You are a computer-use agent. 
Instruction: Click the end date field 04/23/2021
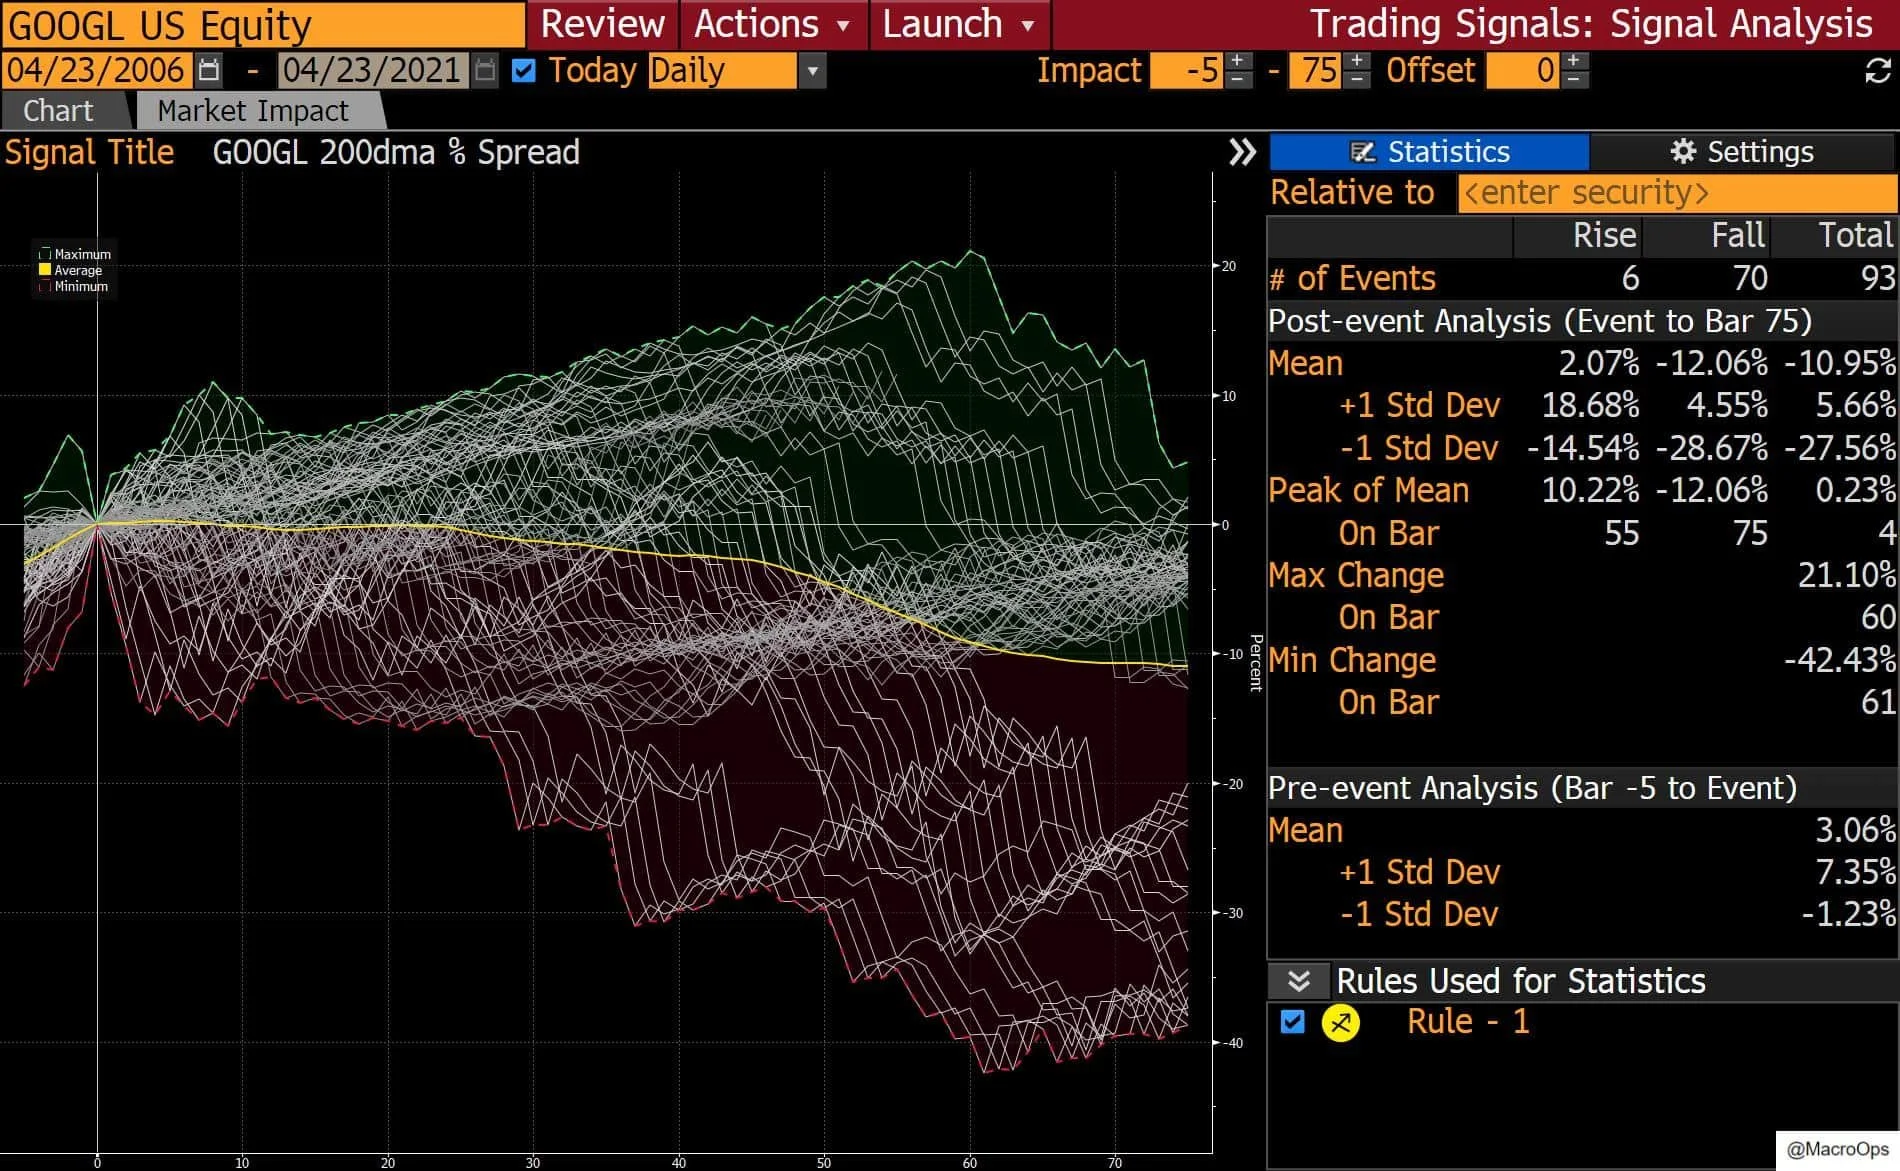click(x=373, y=70)
